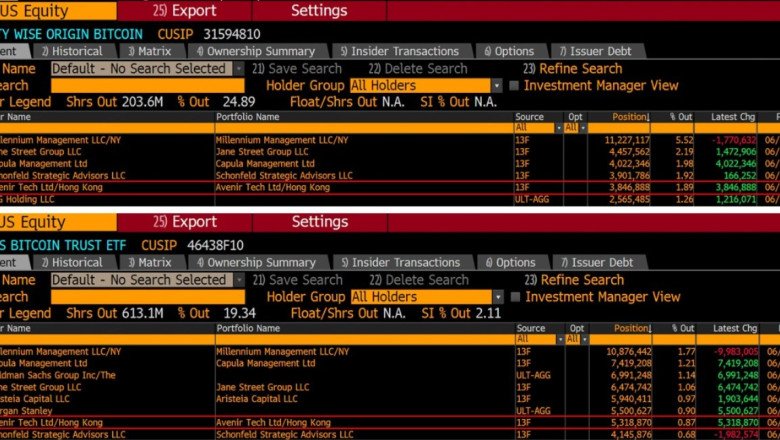Select the position value 11,227,117
This screenshot has height=440, width=780.
(627, 140)
